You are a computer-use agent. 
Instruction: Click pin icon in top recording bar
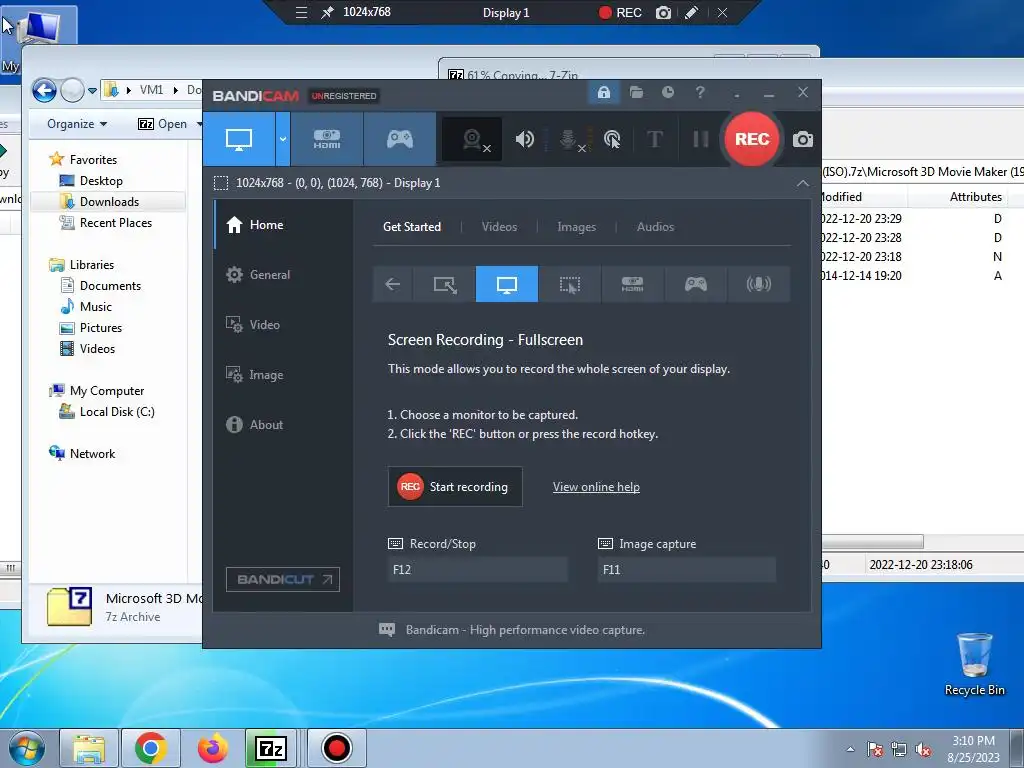pos(327,12)
